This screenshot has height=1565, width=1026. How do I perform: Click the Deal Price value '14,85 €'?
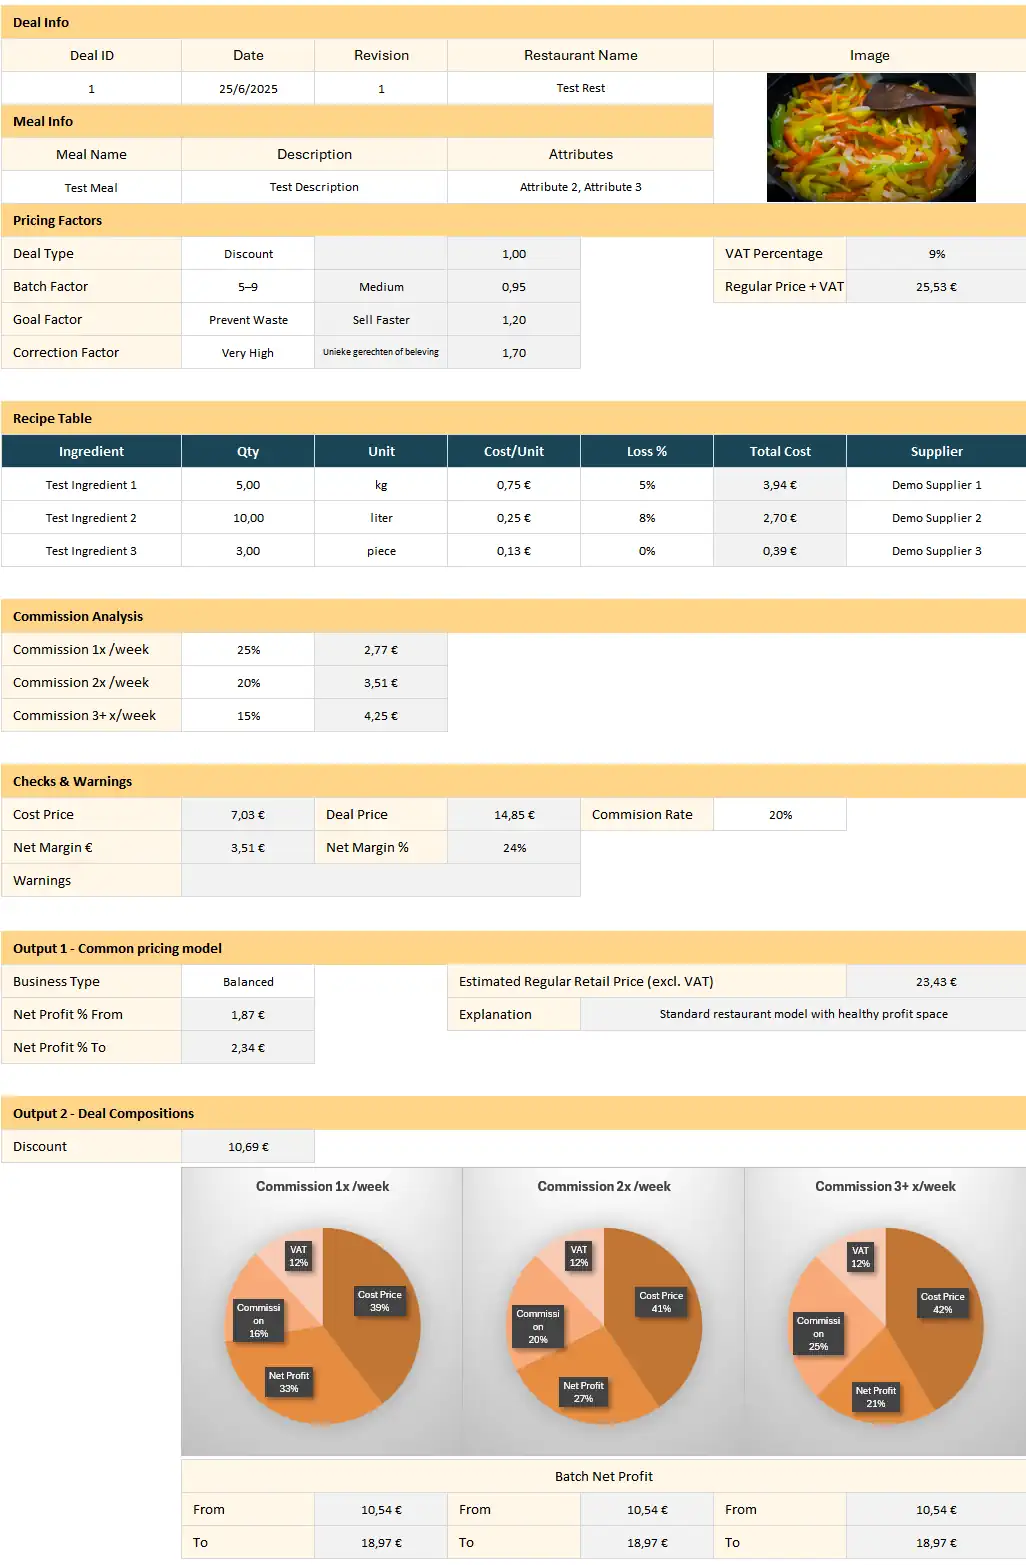[x=514, y=815]
